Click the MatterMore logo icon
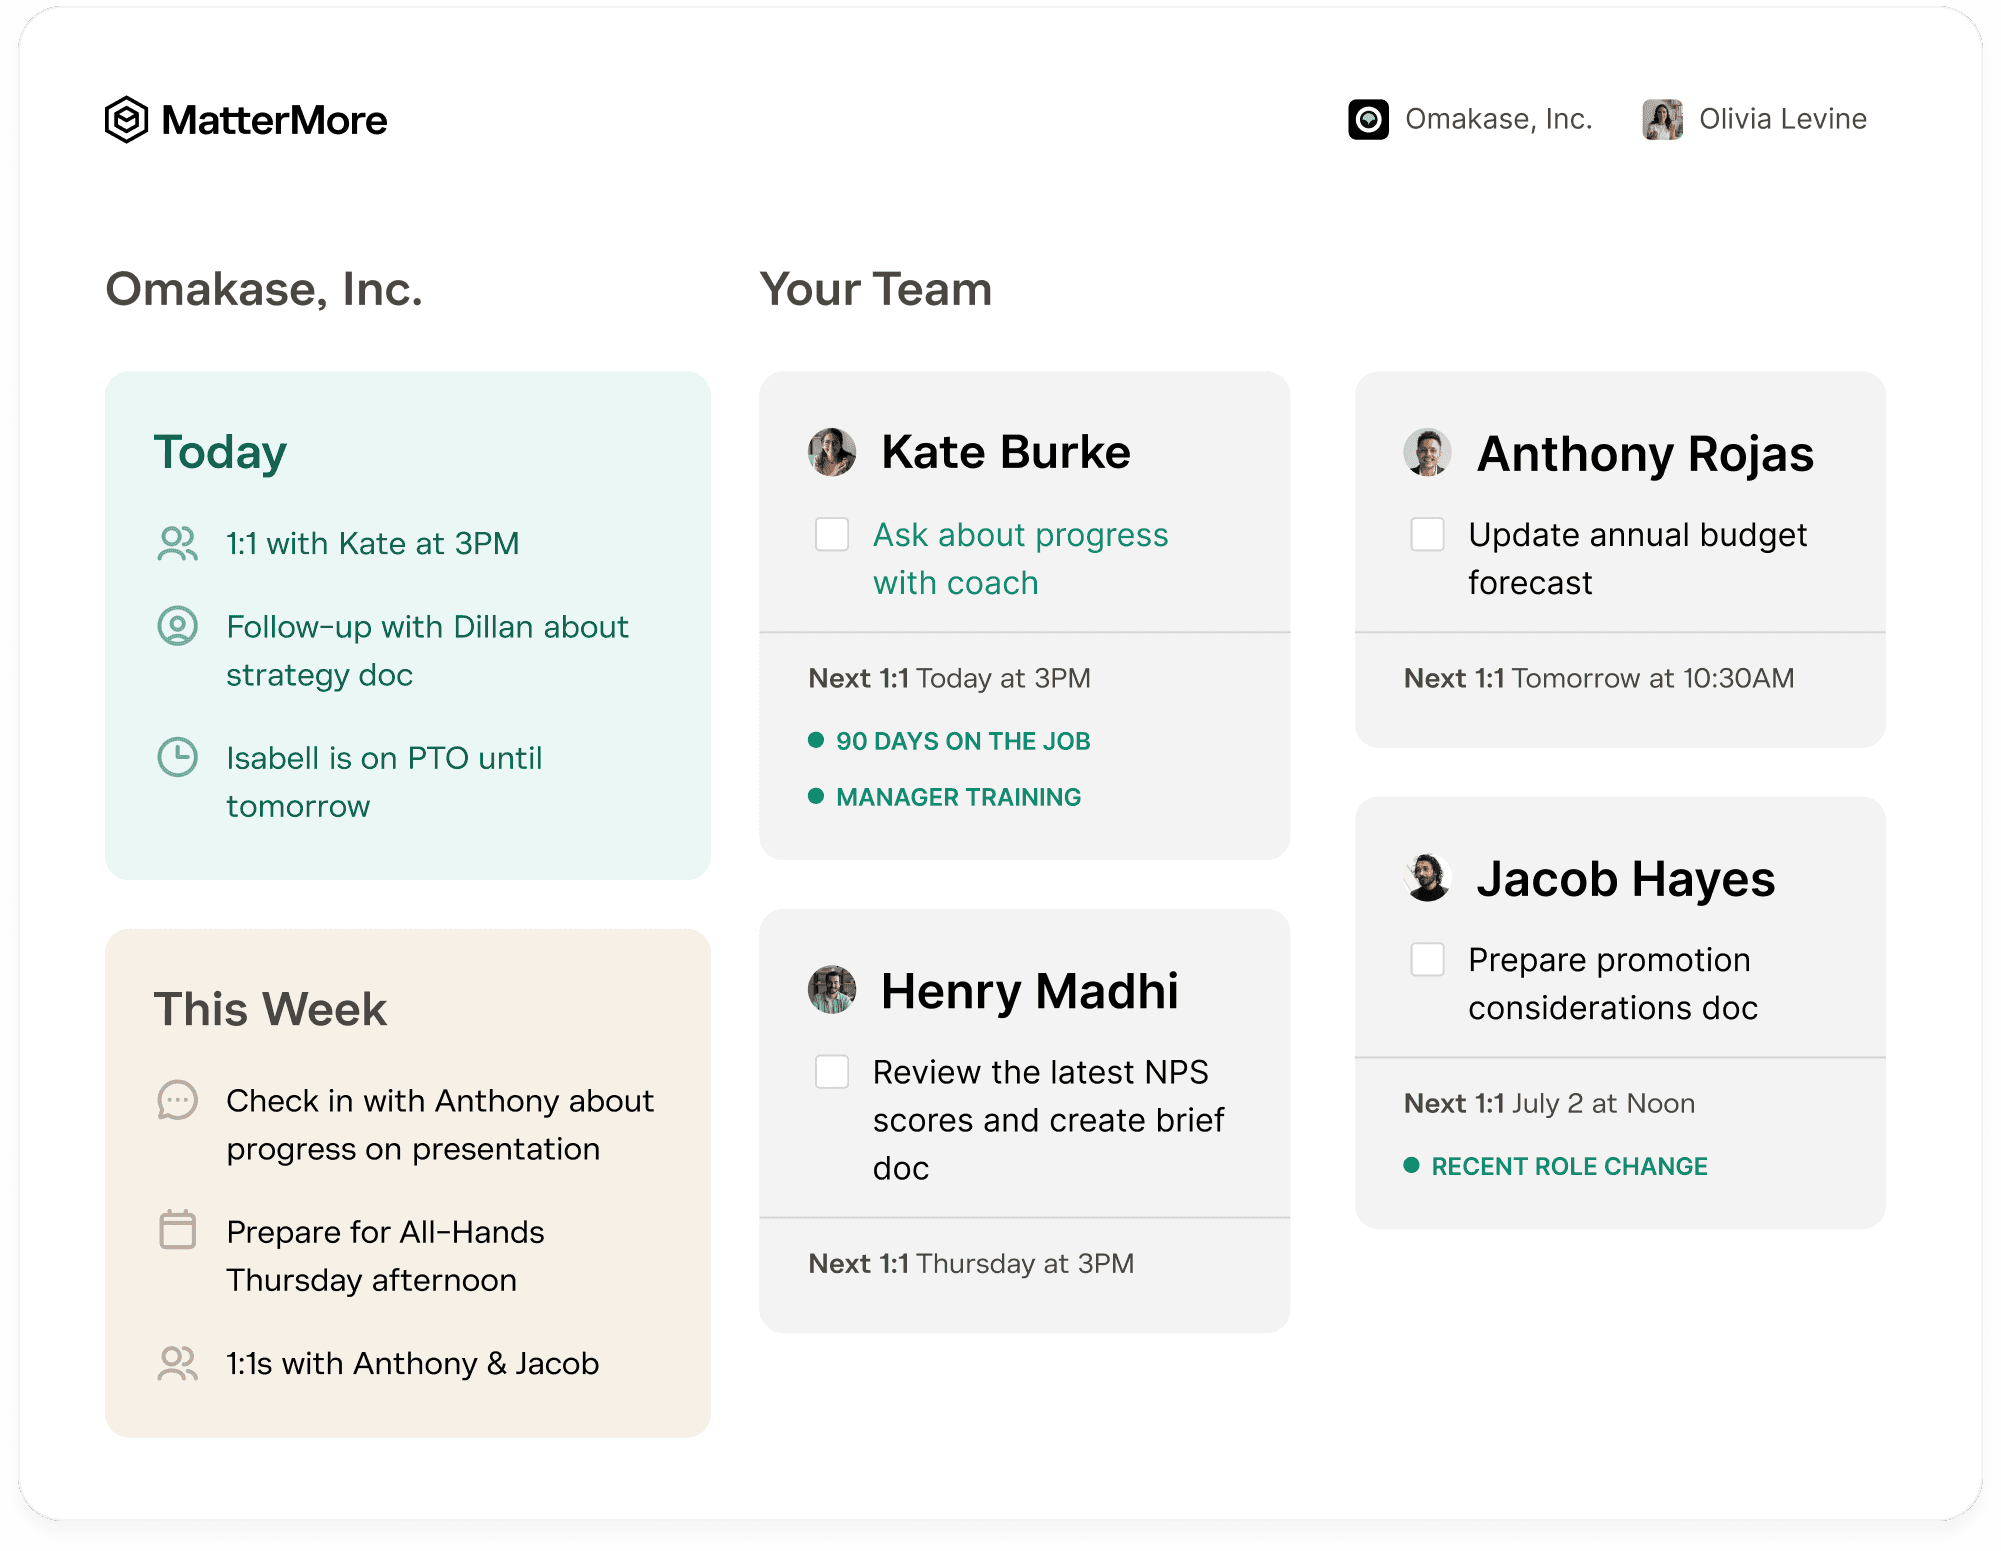 pos(126,119)
